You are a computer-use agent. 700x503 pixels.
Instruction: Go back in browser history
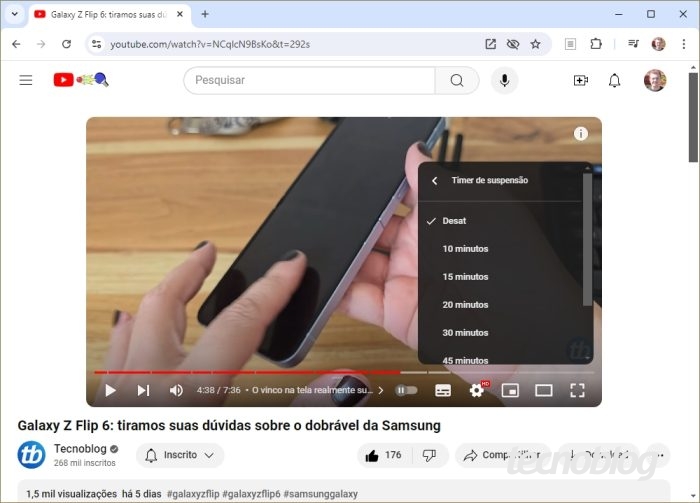click(16, 44)
